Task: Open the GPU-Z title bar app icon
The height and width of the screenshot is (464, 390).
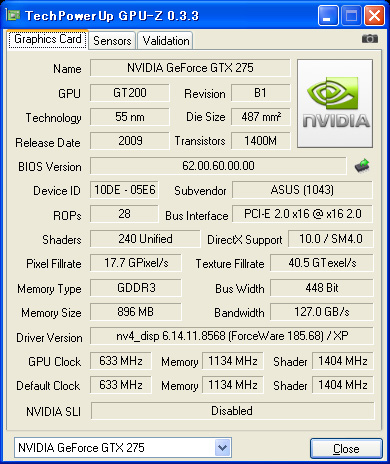Action: 13,15
